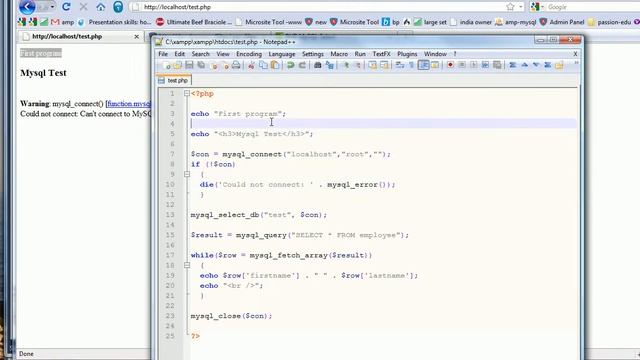
Task: Click the Print icon in Notepad++ toolbar
Action: [236, 65]
